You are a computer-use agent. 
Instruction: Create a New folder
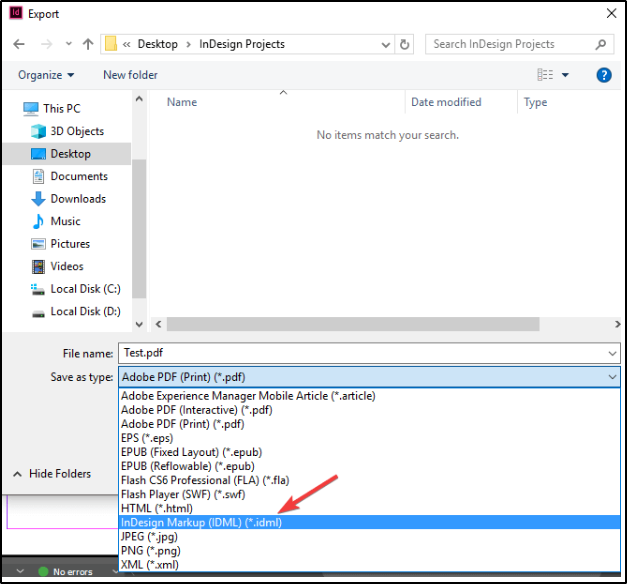(130, 75)
